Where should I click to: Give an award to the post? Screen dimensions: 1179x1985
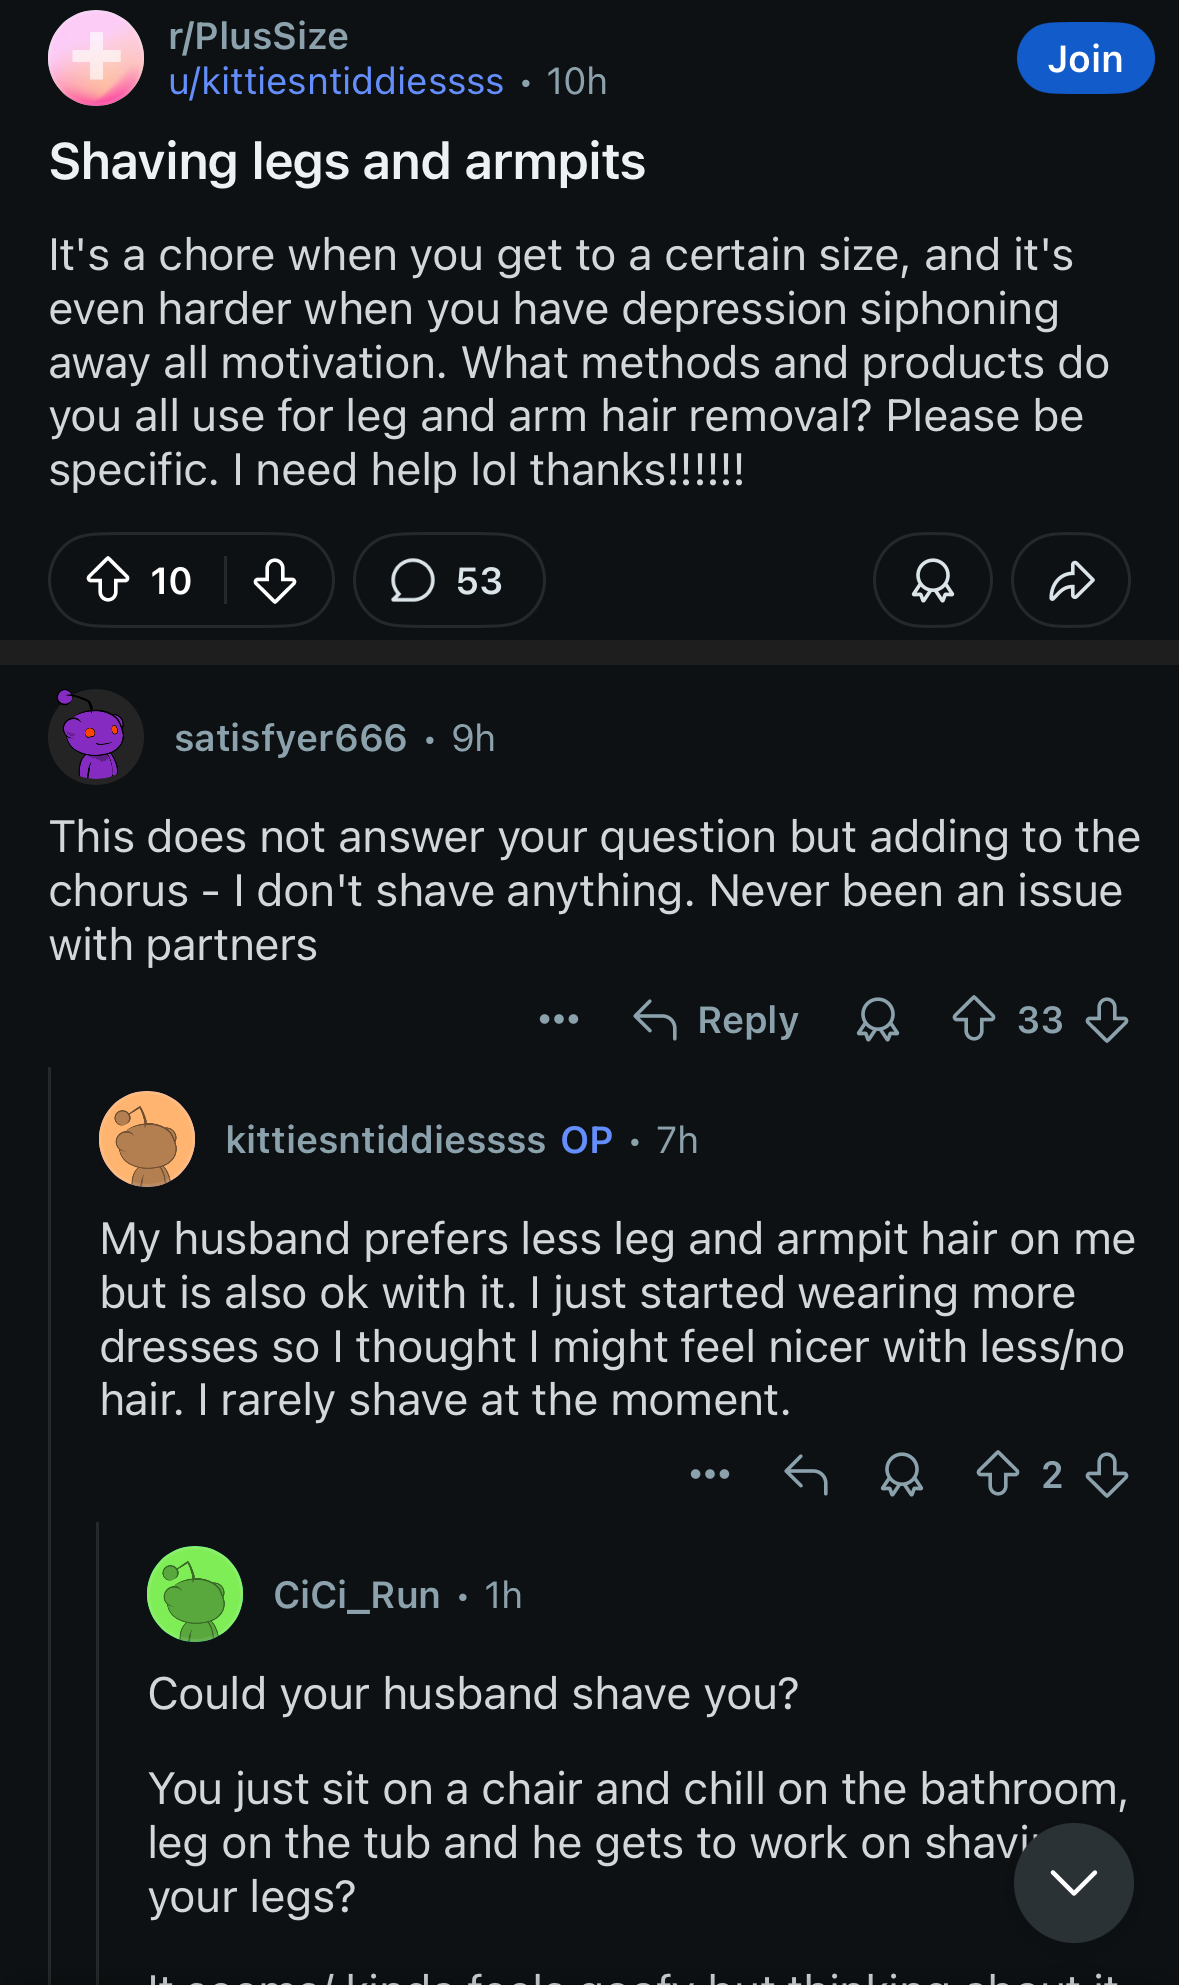(x=932, y=580)
